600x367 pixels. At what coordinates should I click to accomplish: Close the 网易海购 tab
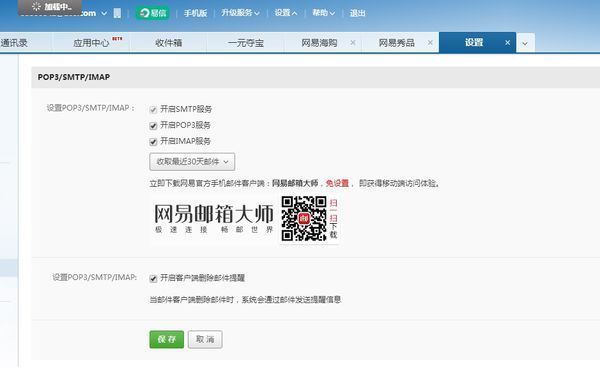tap(353, 43)
